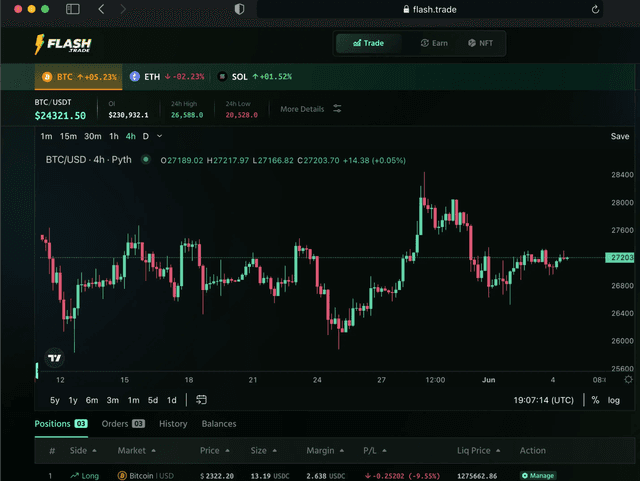
Task: Go forward with browser forward arrow
Action: 123,9
